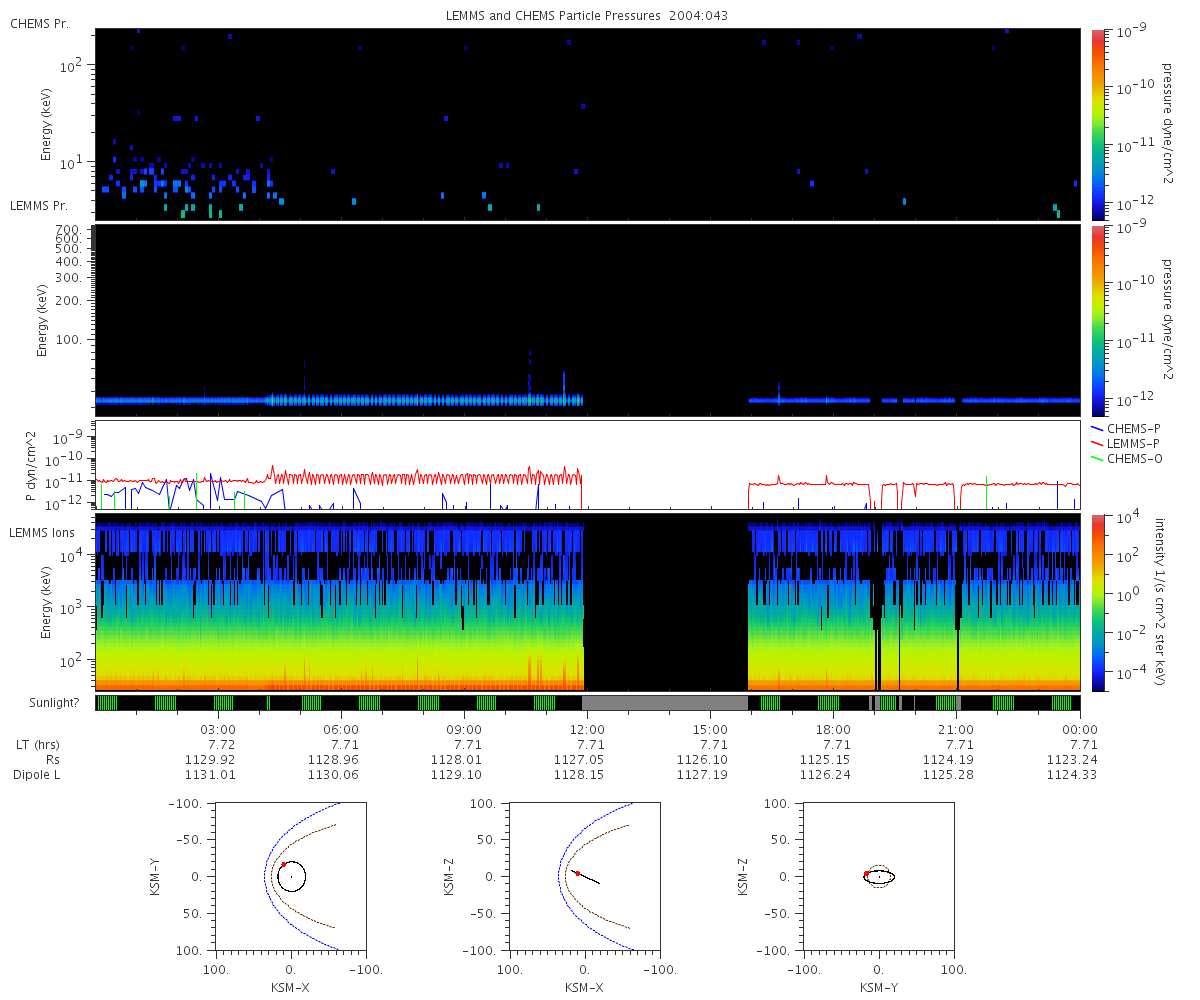Click the 'CHEMS Pr.' panel label
The image size is (1200, 1000).
tap(39, 23)
